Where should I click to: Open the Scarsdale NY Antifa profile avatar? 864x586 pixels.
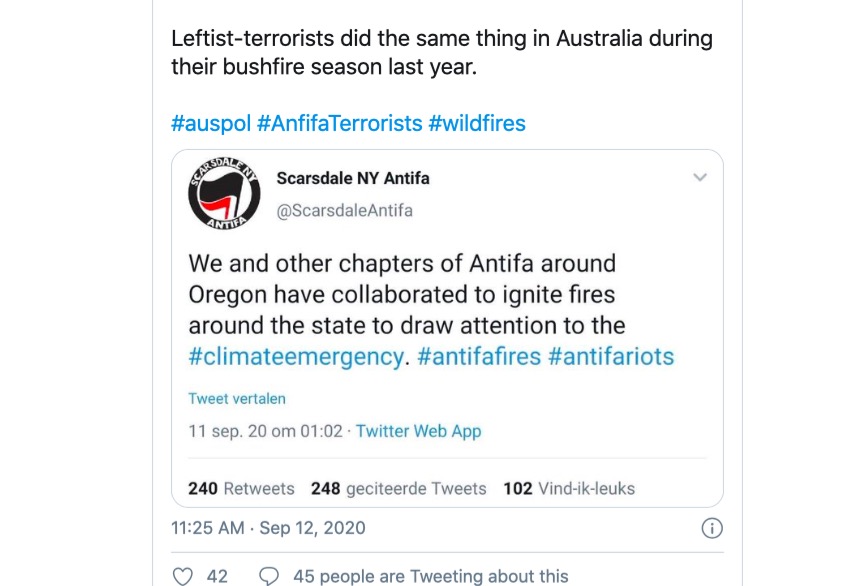coord(222,194)
